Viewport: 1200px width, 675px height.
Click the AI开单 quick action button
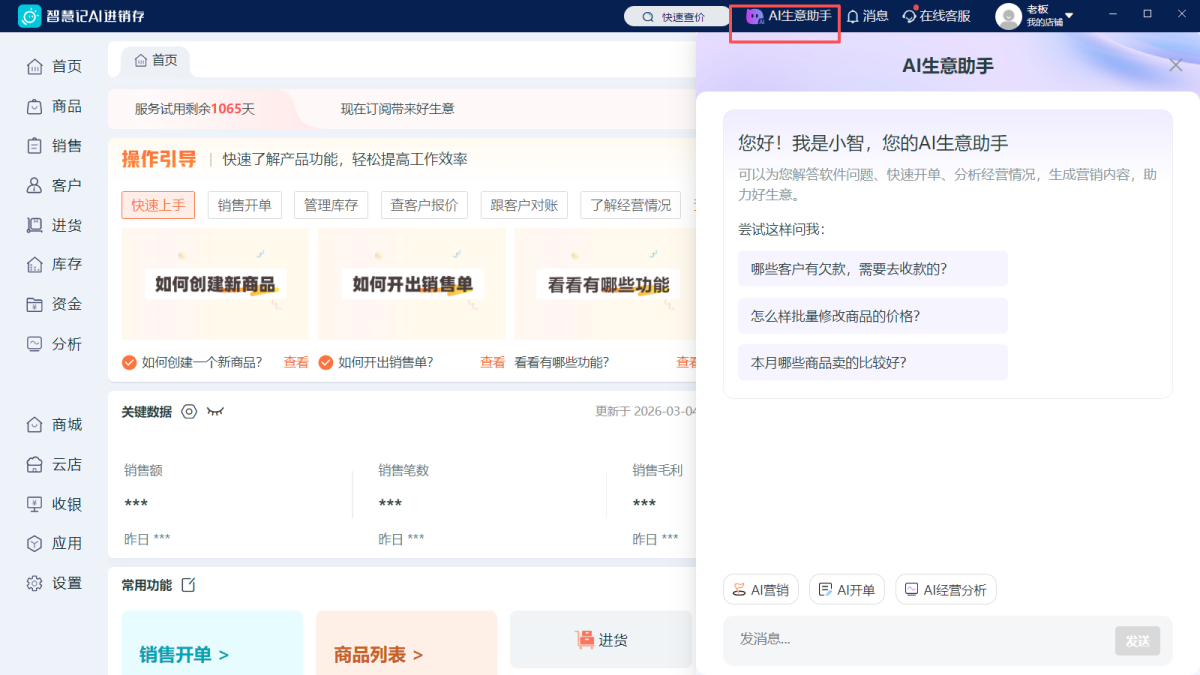coord(847,590)
